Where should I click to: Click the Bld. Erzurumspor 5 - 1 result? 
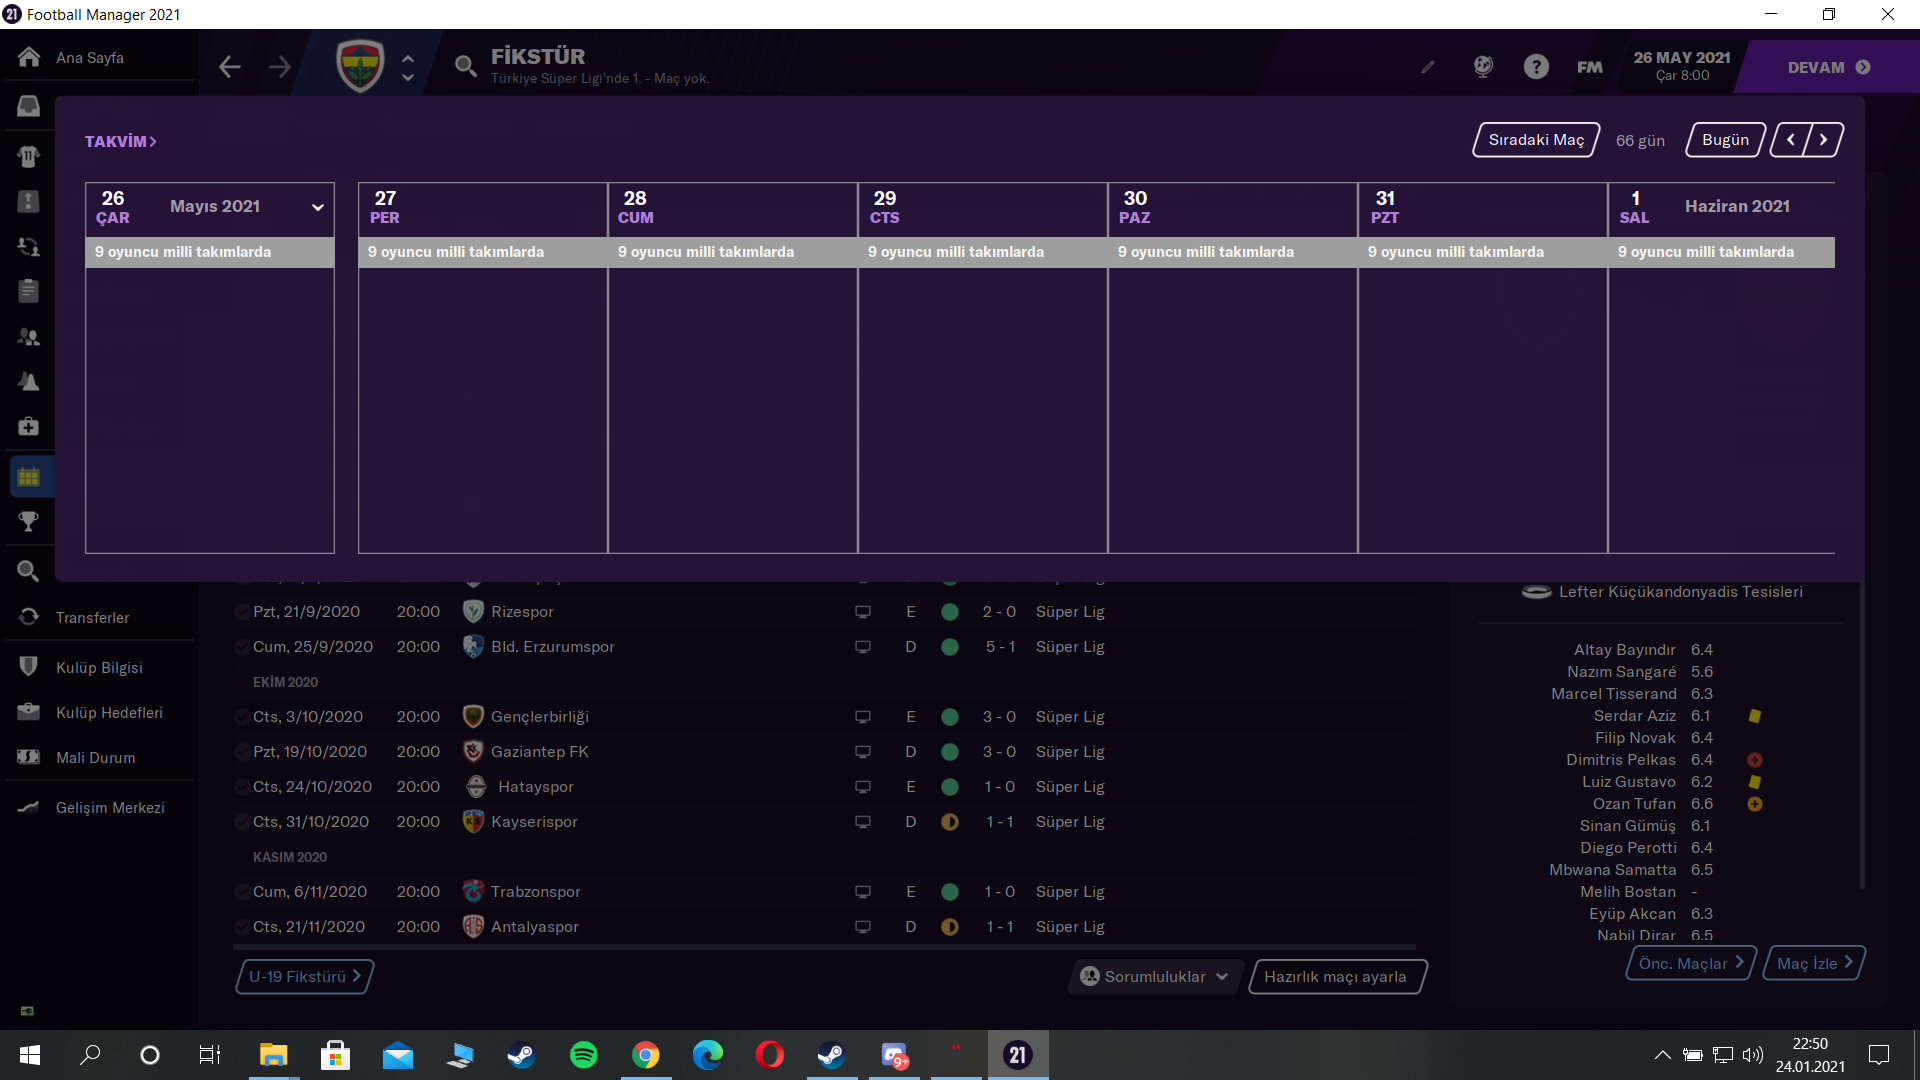point(1000,647)
